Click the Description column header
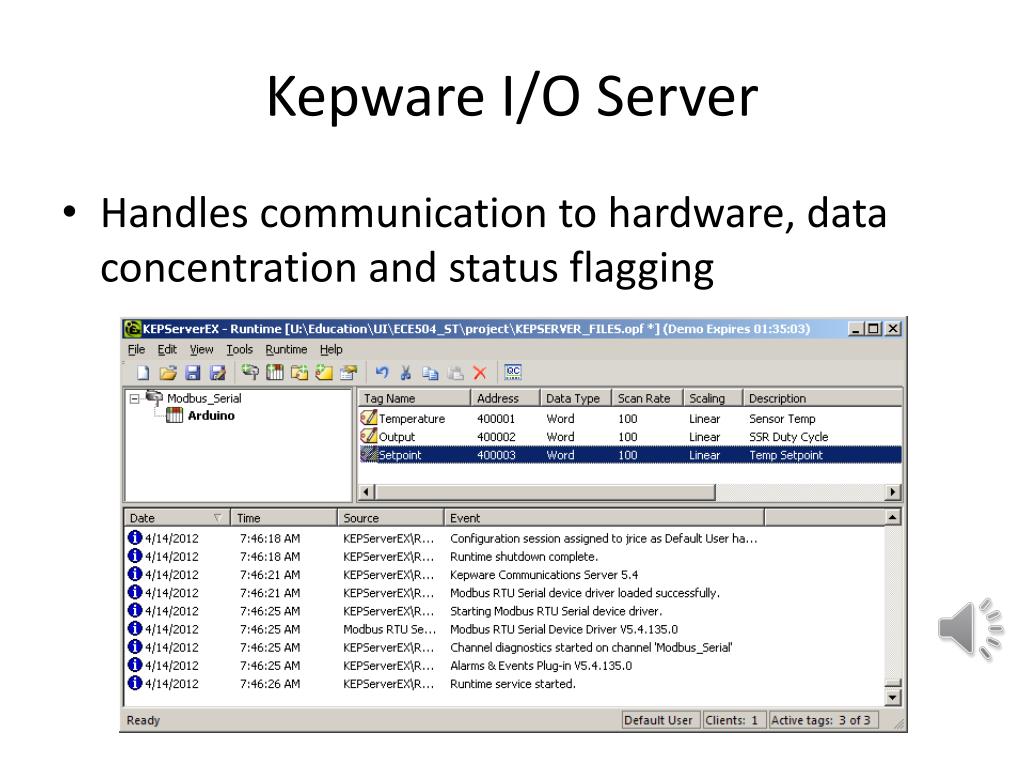Screen dimensions: 1024x768 (823, 398)
